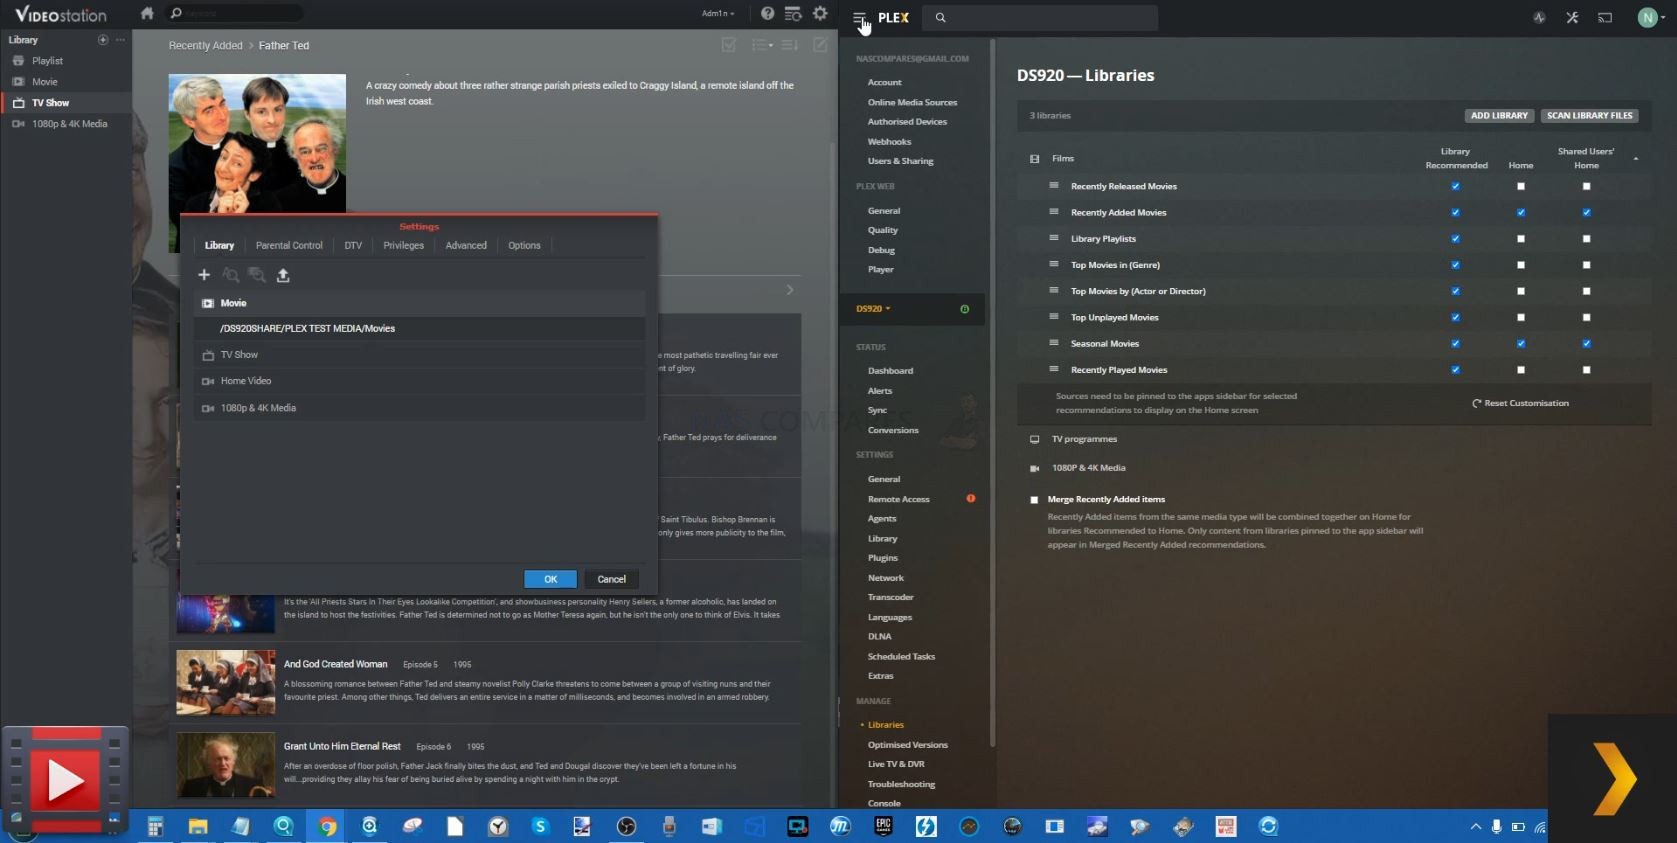Screen dimensions: 1677x843
Task: Expand the TV programmes library row
Action: point(1084,439)
